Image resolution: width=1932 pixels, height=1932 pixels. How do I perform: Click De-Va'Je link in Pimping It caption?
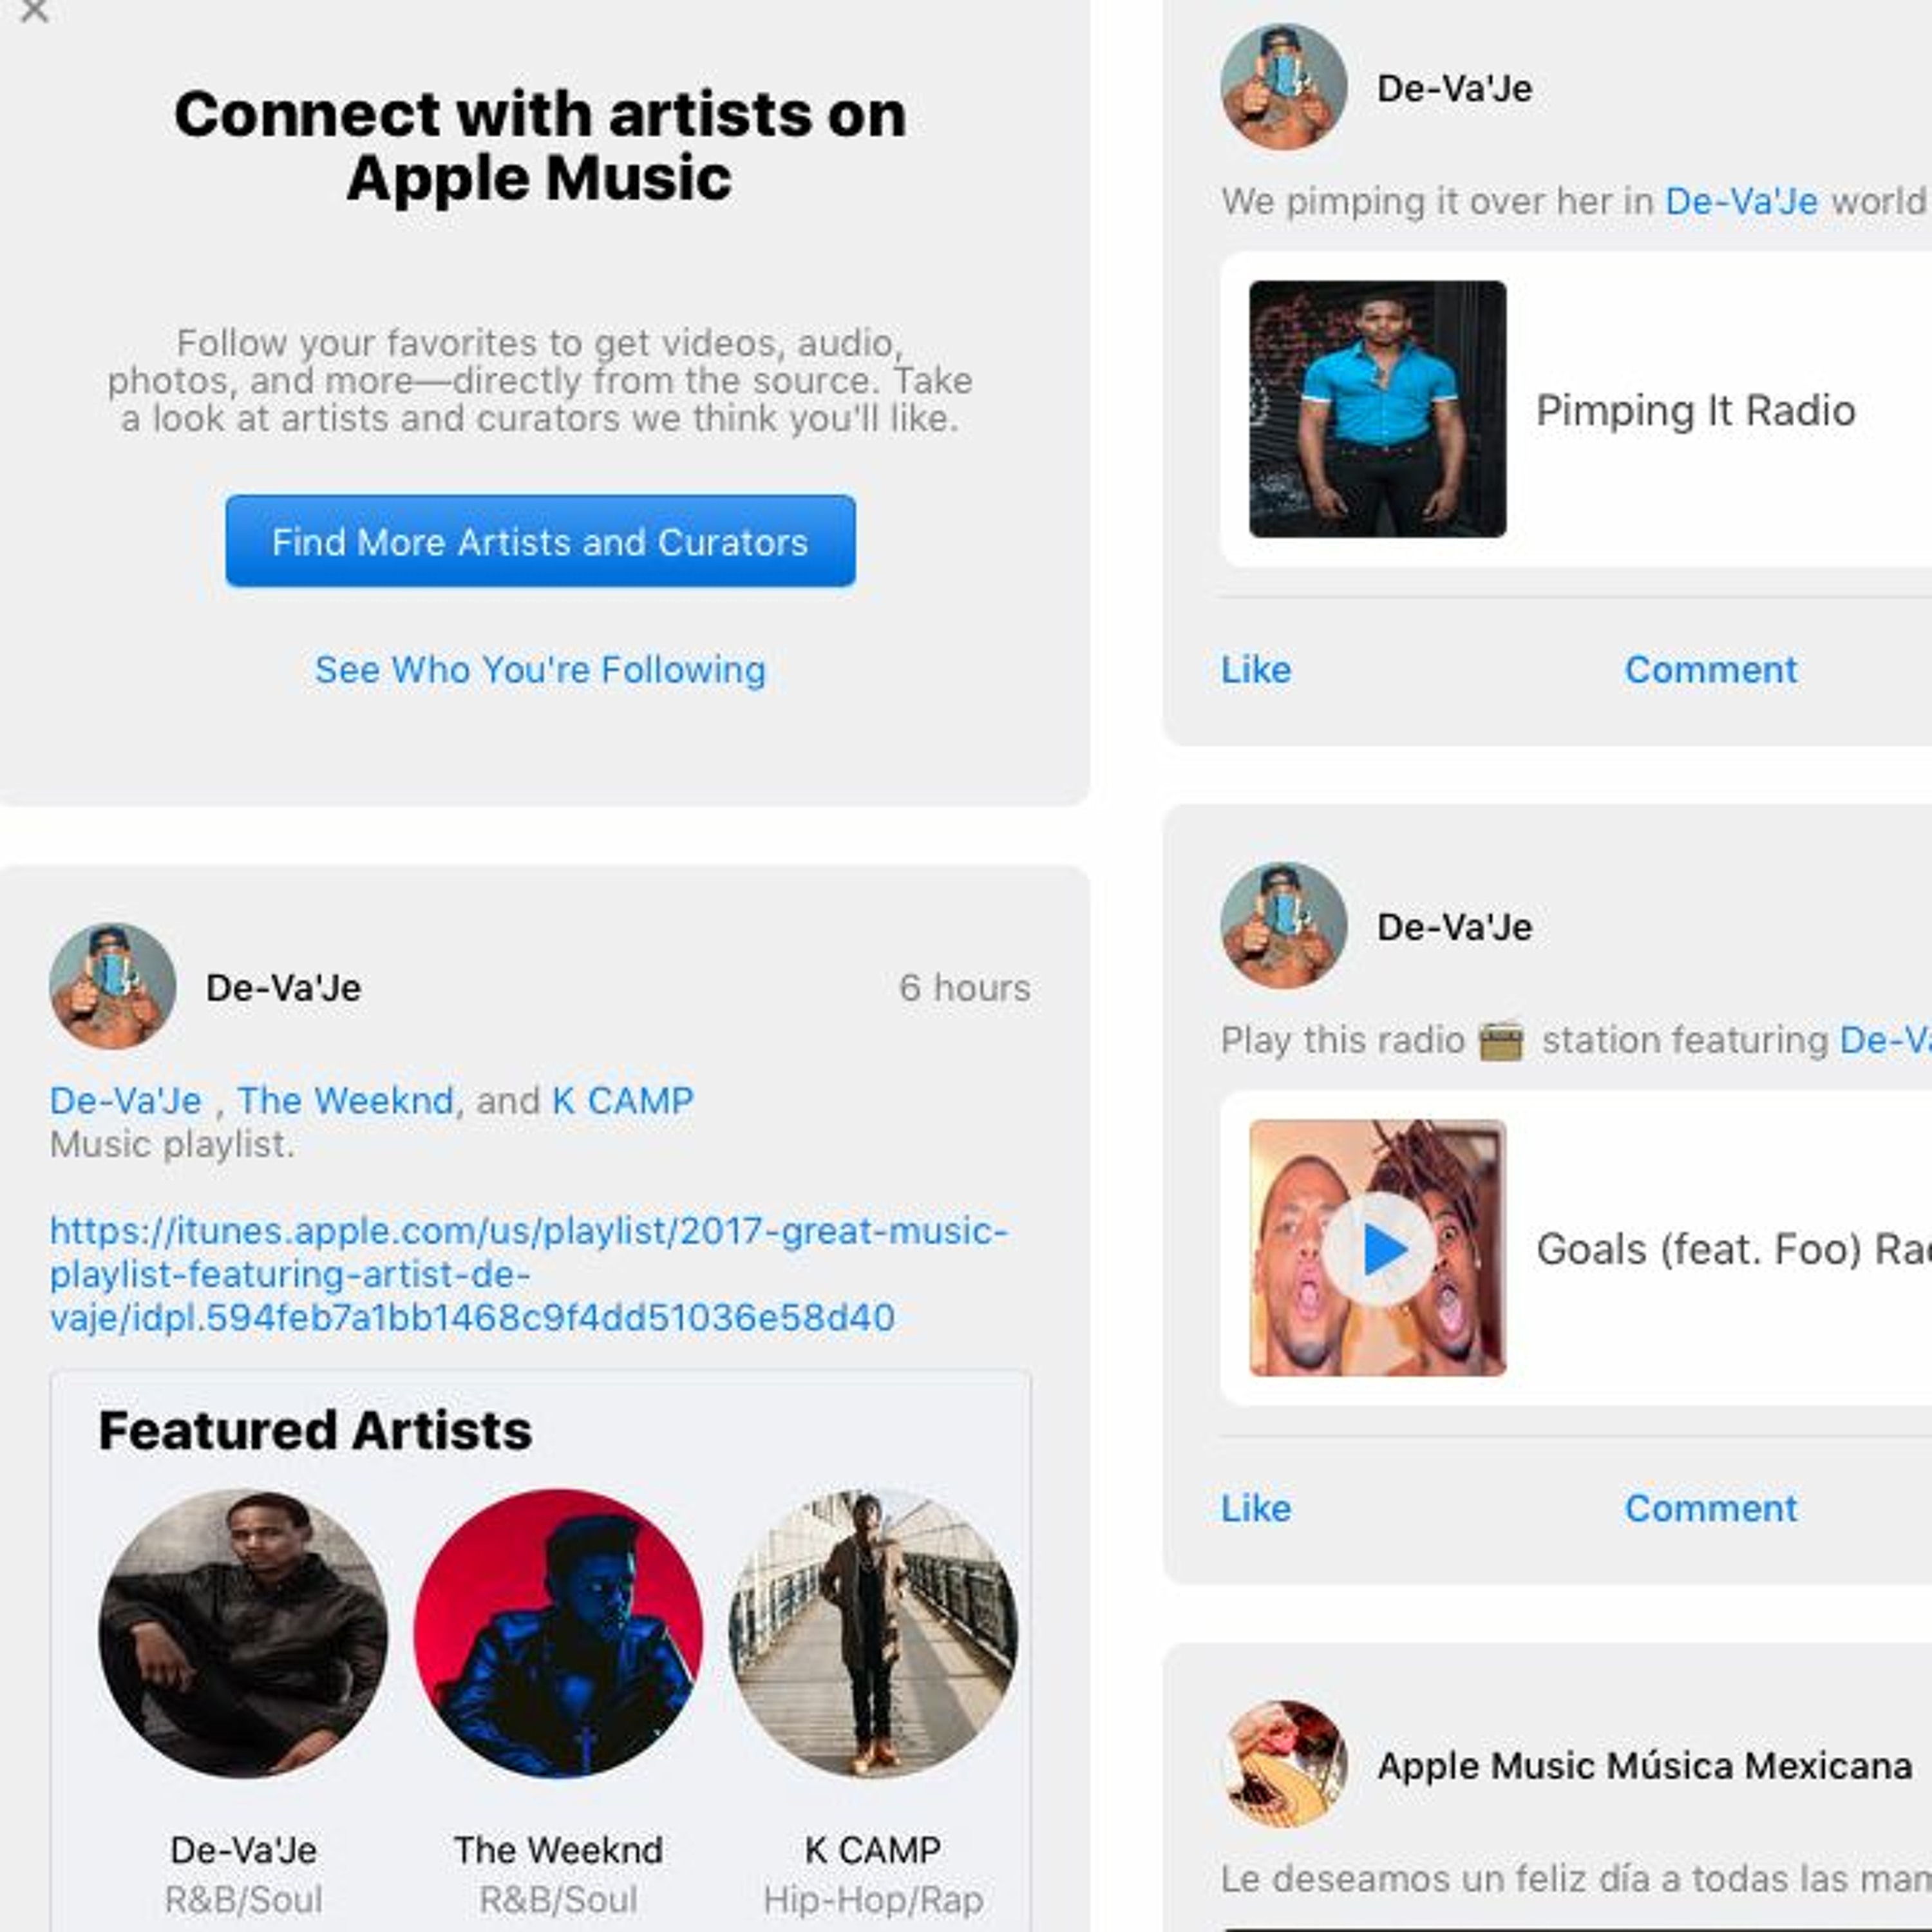(x=1741, y=202)
